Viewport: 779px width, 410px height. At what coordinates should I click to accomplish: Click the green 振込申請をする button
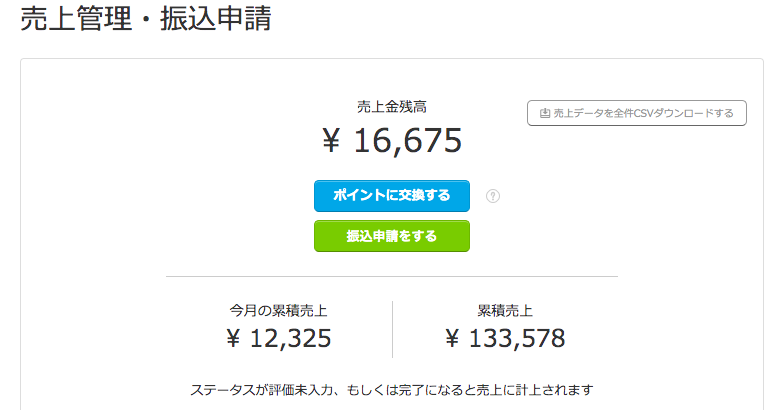pyautogui.click(x=391, y=236)
